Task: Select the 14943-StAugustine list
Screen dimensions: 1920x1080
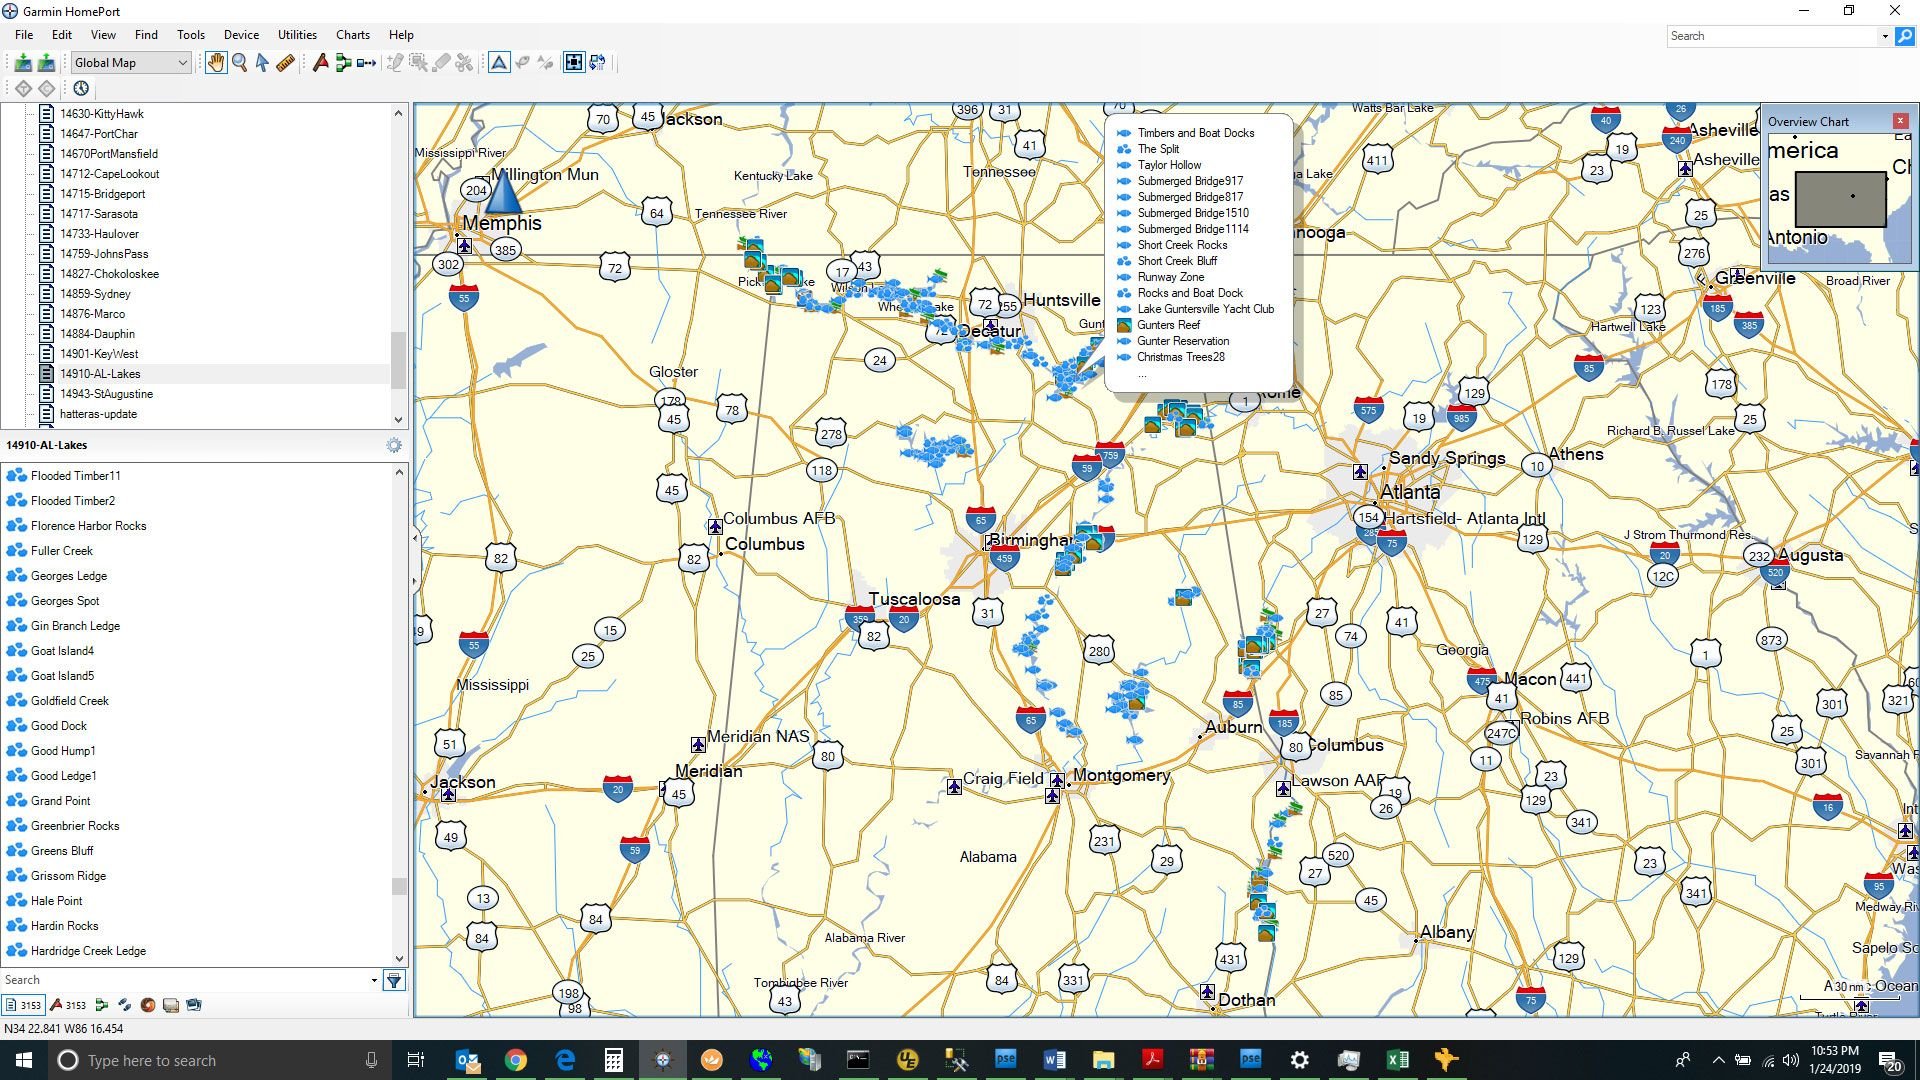Action: (106, 394)
